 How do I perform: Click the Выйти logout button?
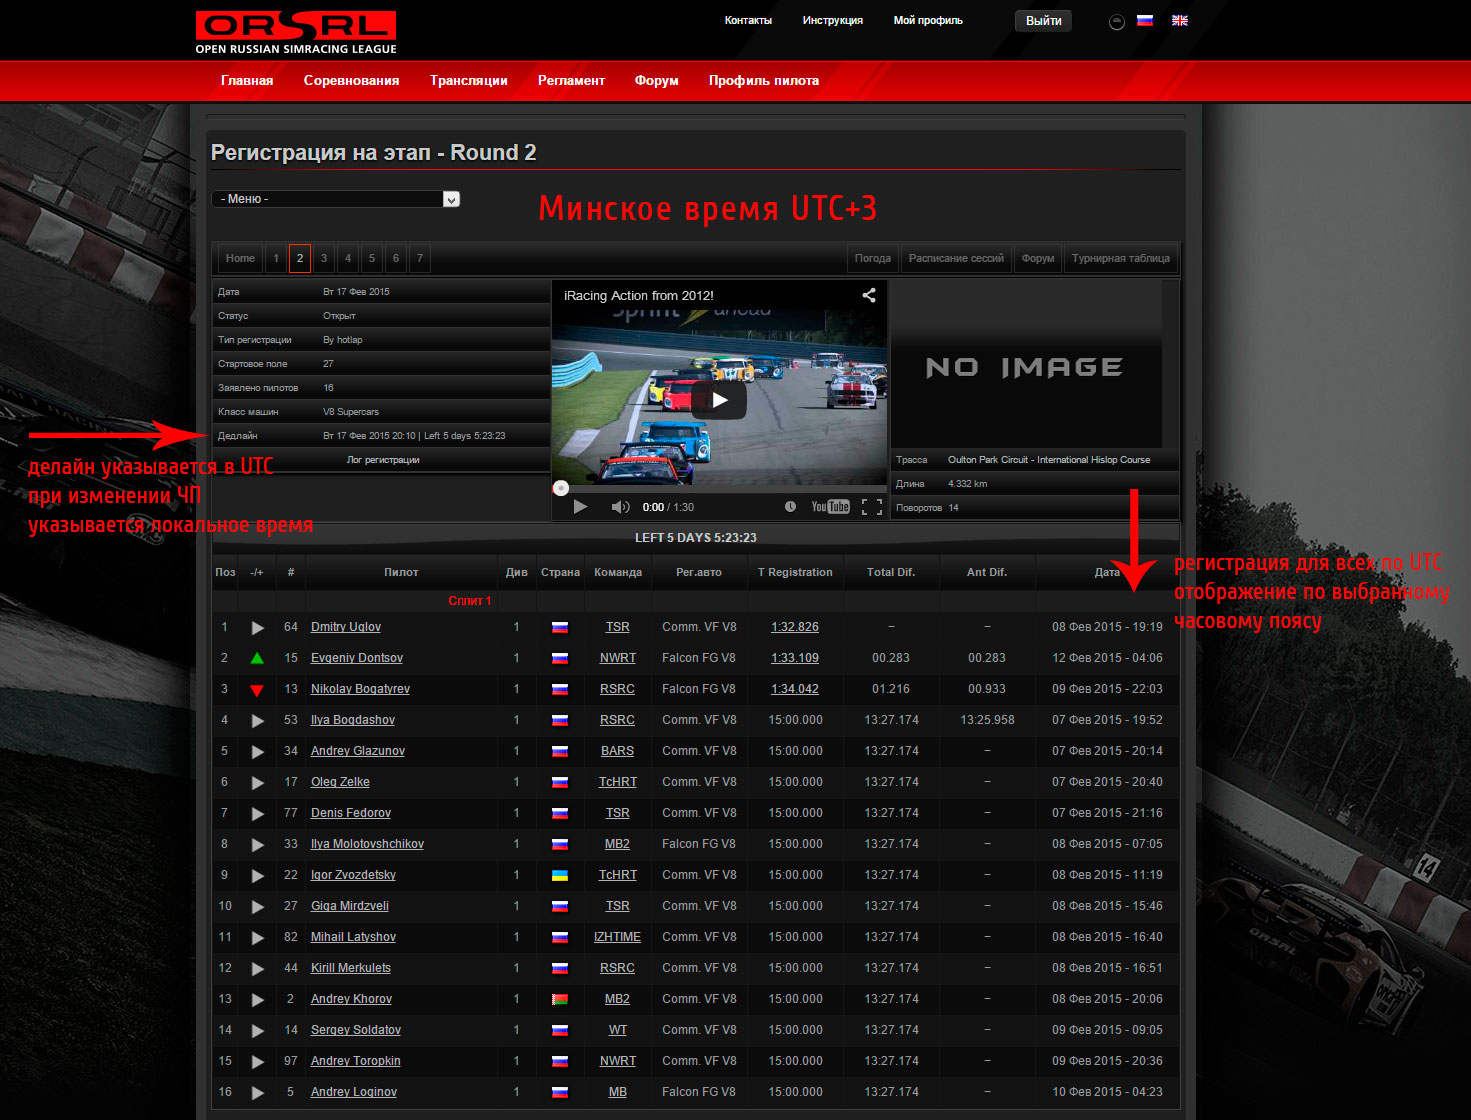tap(1043, 21)
